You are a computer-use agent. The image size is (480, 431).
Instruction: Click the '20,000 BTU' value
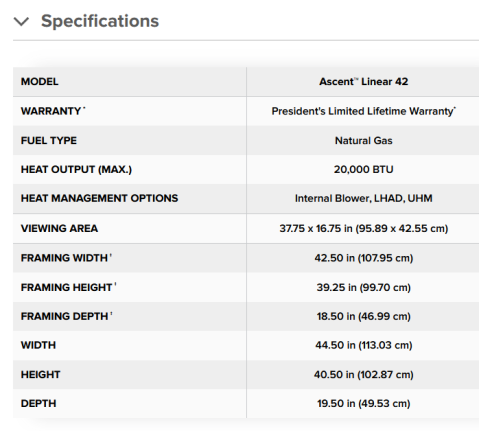tap(363, 169)
